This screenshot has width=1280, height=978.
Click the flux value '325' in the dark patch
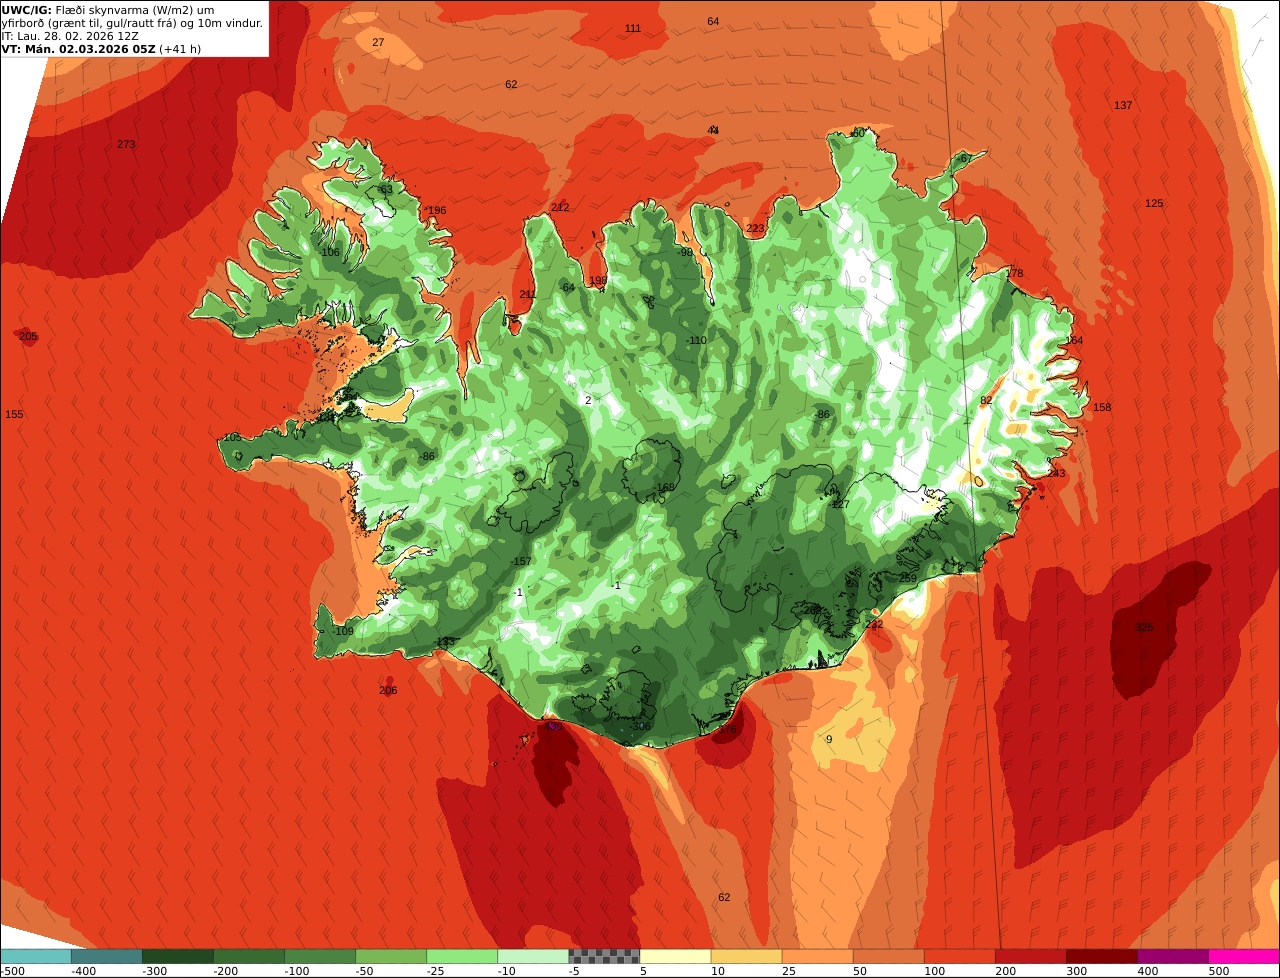pyautogui.click(x=1144, y=627)
